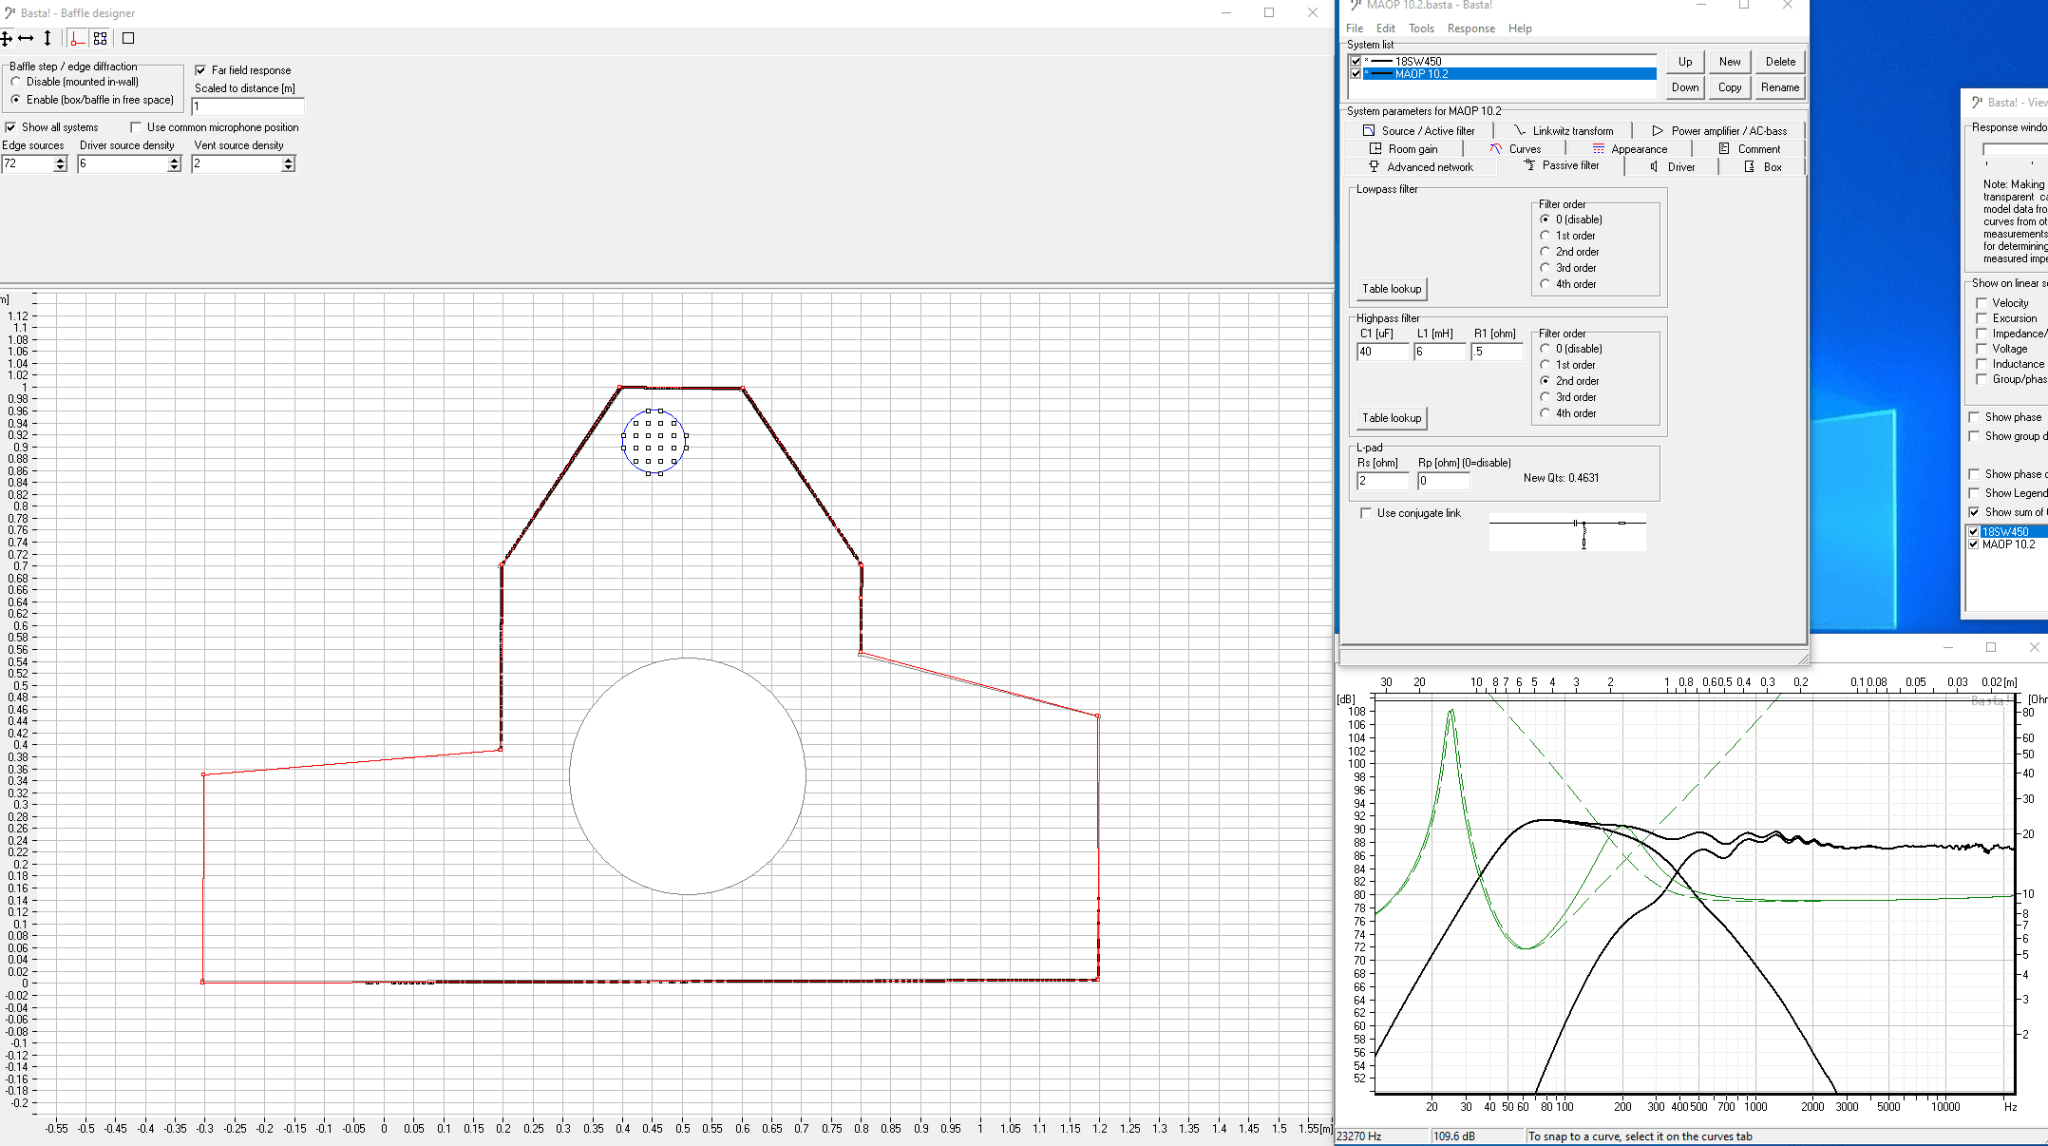Open the Power amplifier / AC-bass tab
This screenshot has width=2048, height=1146.
pyautogui.click(x=1719, y=131)
